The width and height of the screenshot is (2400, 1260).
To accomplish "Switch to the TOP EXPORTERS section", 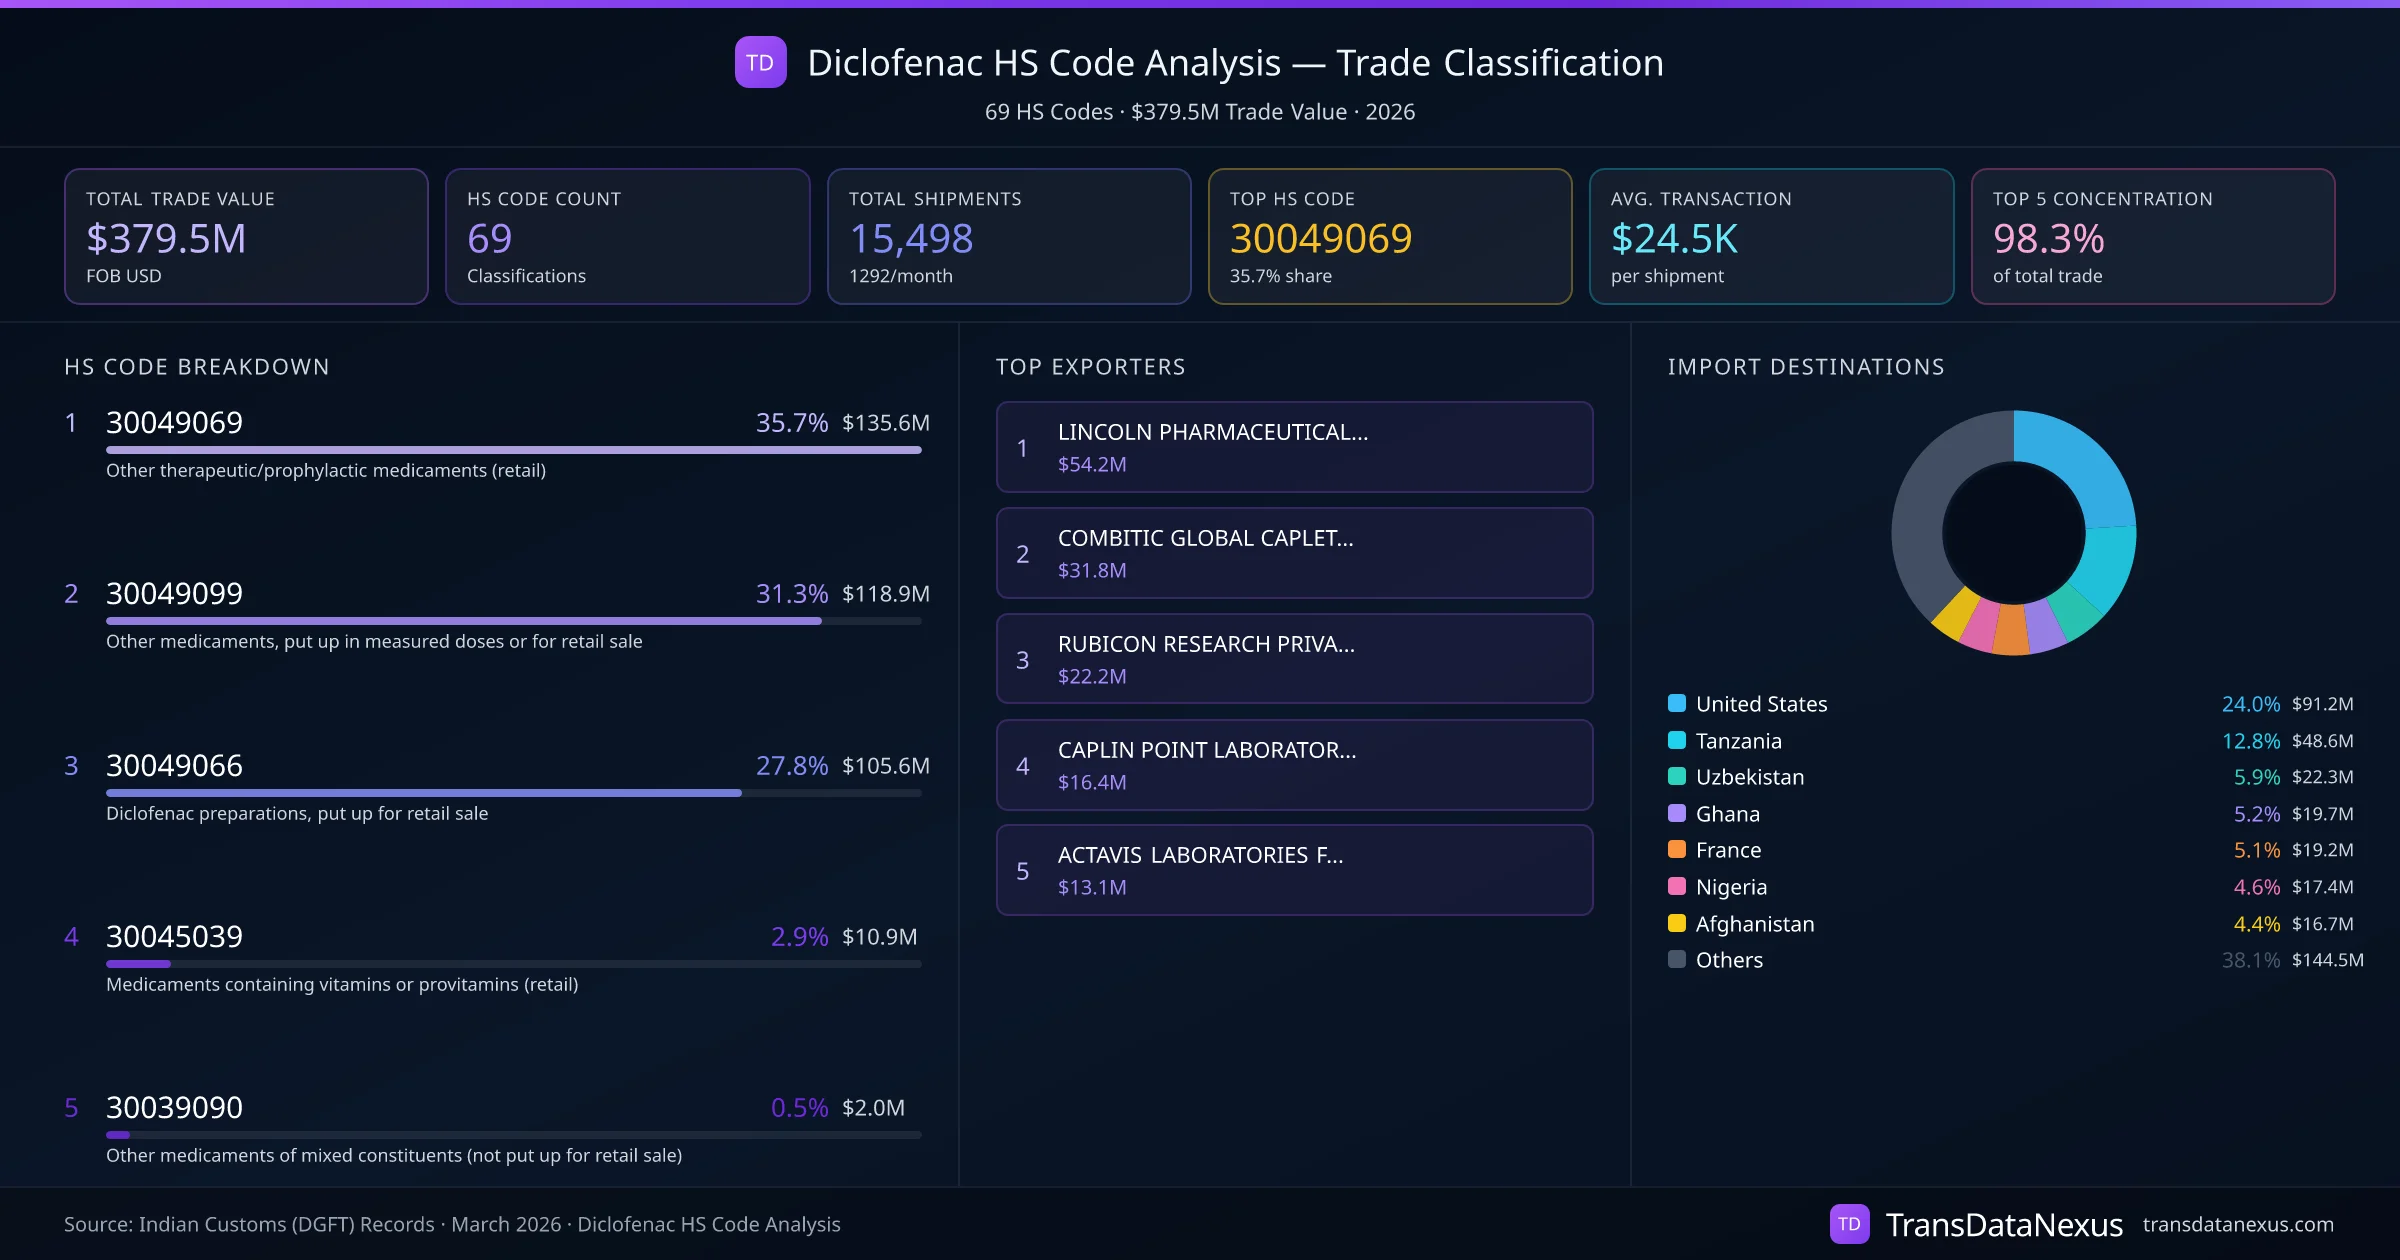I will pos(1091,366).
